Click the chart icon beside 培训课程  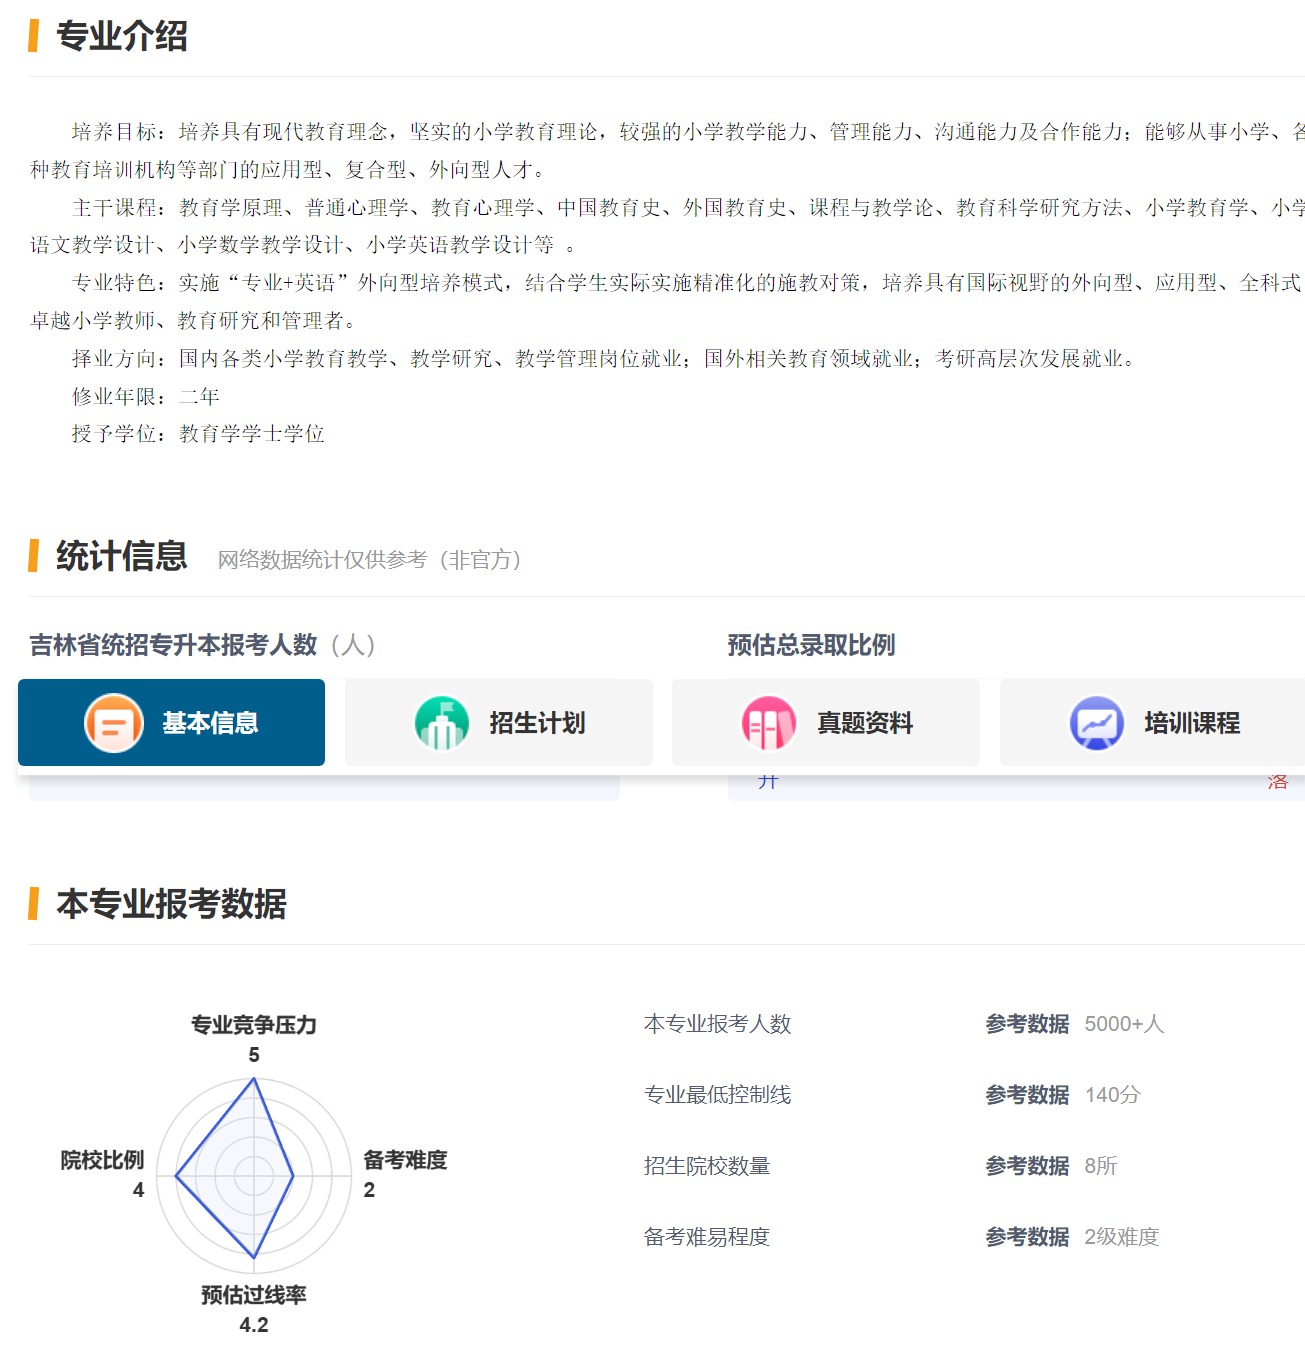coord(1094,722)
